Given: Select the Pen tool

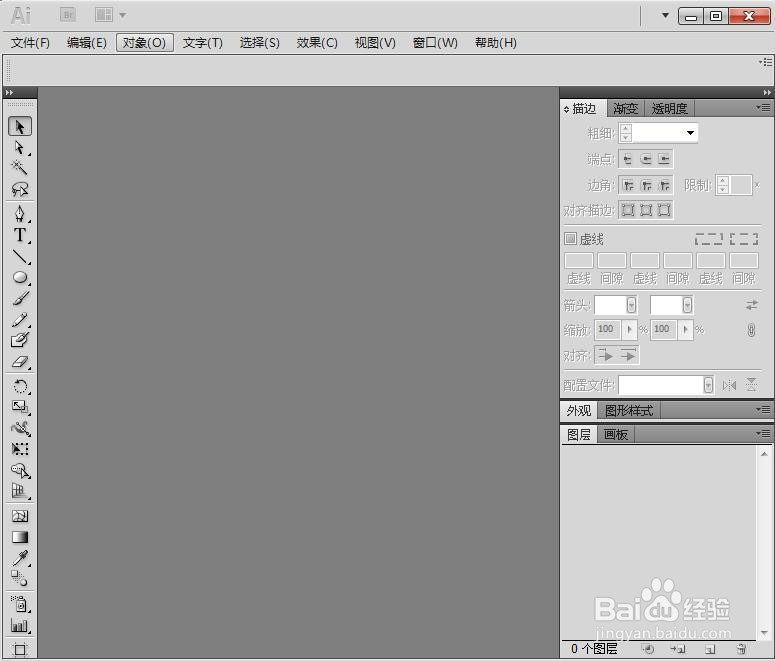Looking at the screenshot, I should pos(20,213).
